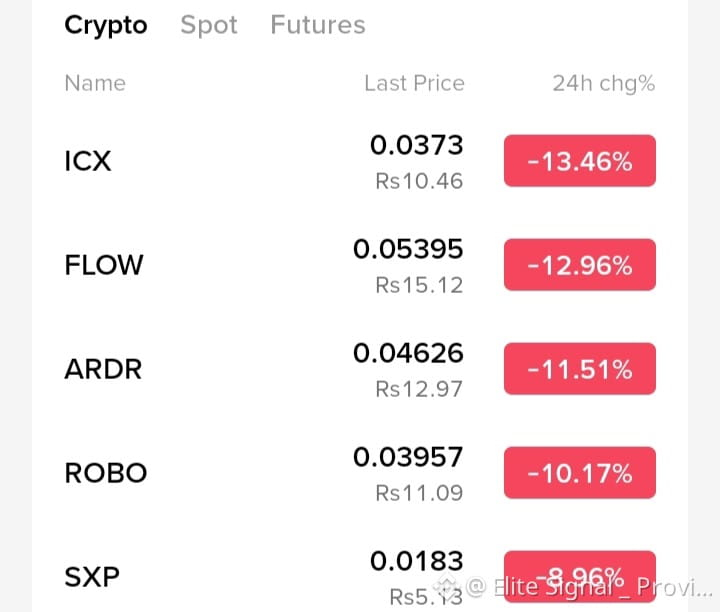Viewport: 720px width, 612px height.
Task: Select the ROBO coin entry
Action: tap(360, 473)
